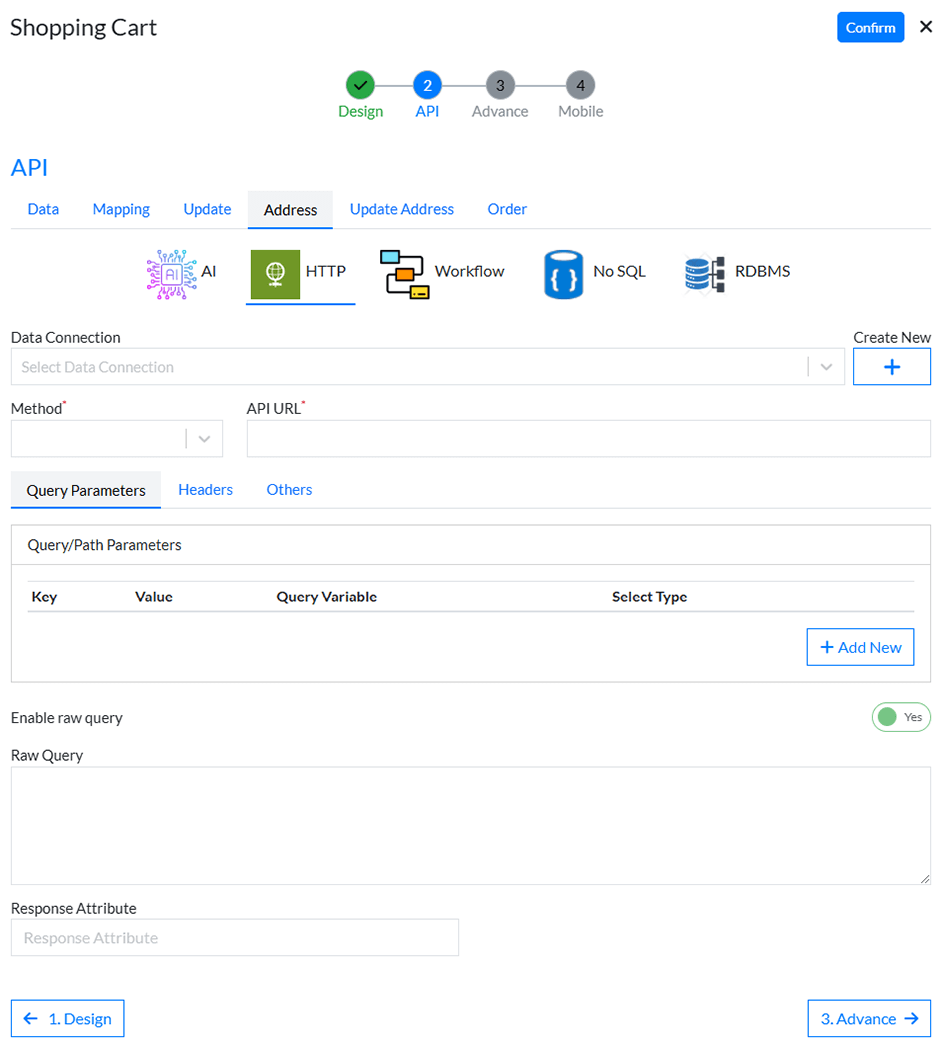The height and width of the screenshot is (1051, 942).
Task: Click the plus icon under Create New
Action: 891,367
